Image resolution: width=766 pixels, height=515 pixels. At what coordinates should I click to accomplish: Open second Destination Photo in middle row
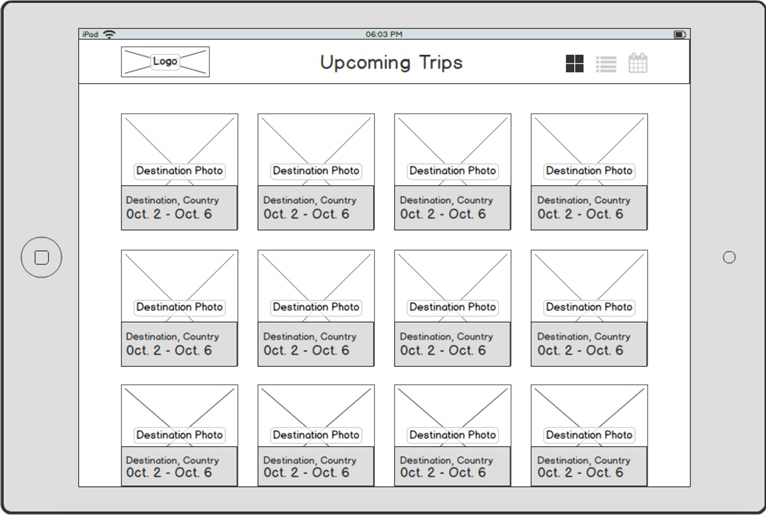tap(316, 286)
